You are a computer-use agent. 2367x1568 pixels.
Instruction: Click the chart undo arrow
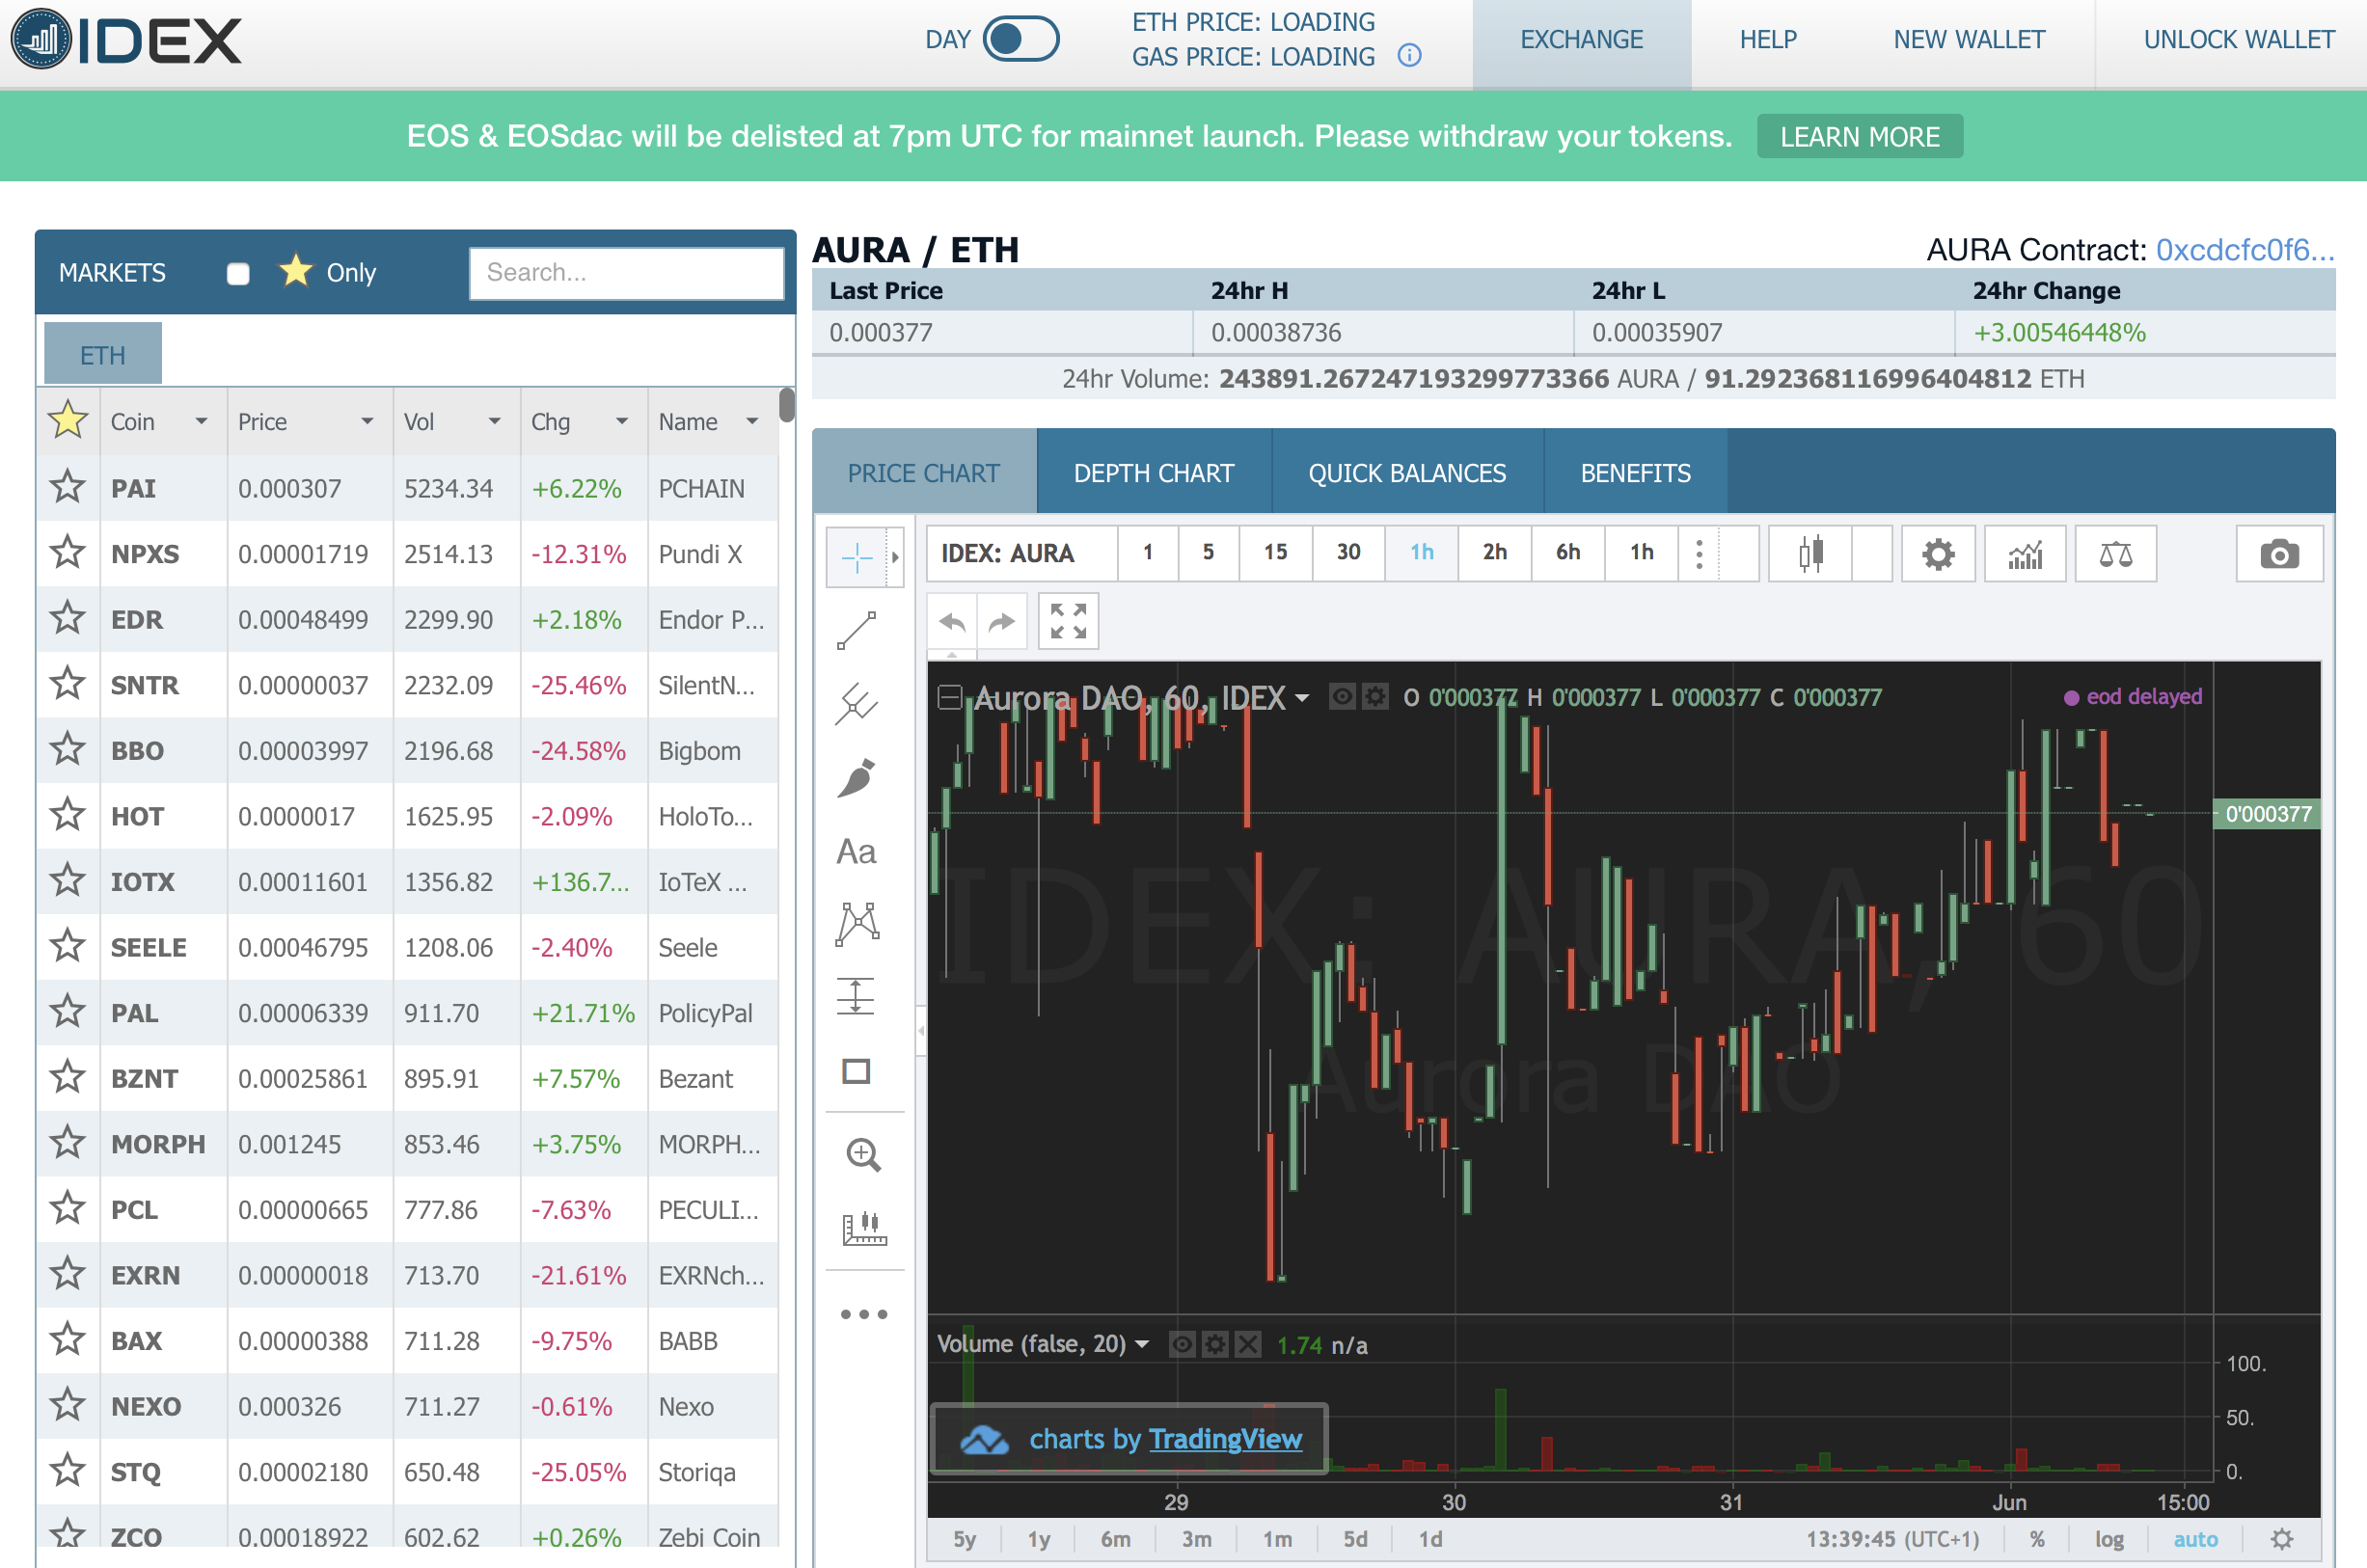953,622
